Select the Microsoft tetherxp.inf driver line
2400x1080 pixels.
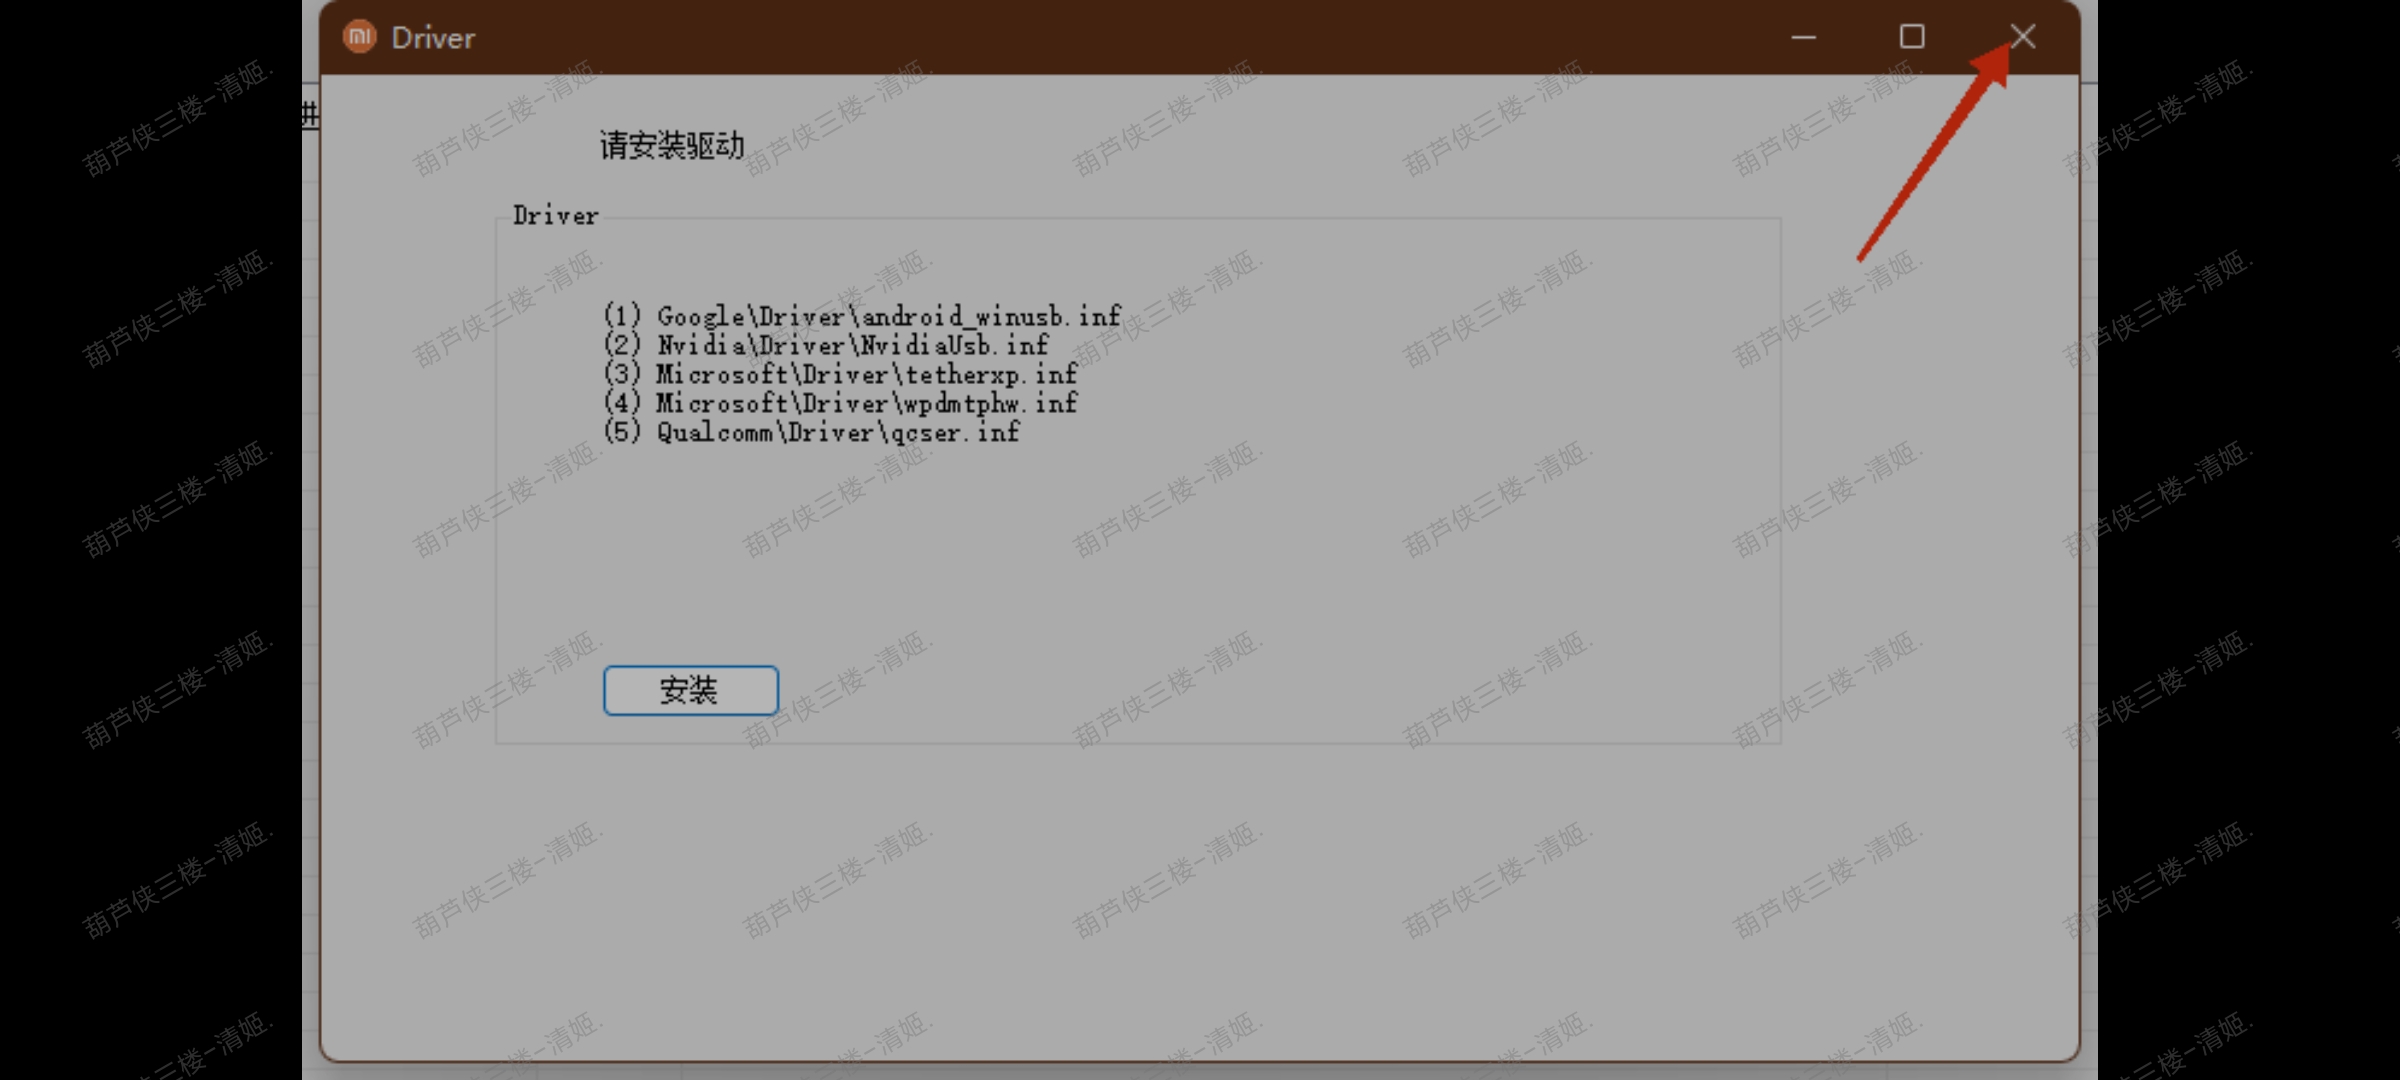pos(840,374)
